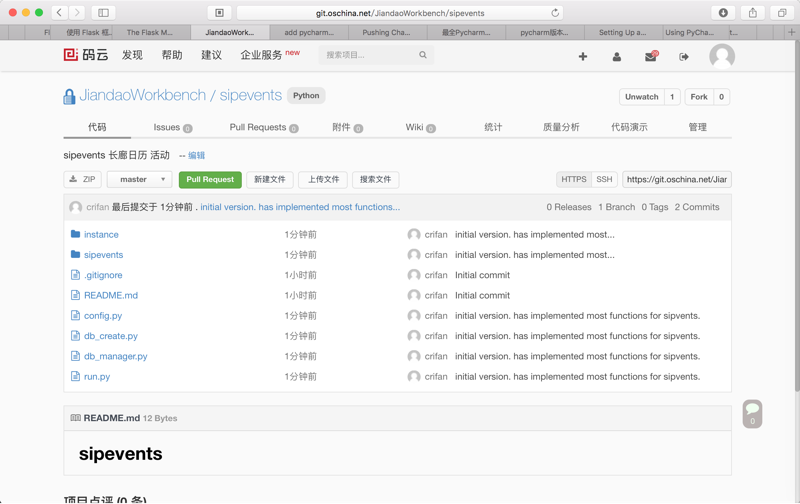Image resolution: width=800 pixels, height=504 pixels.
Task: Click the 1 Branch link
Action: point(617,207)
